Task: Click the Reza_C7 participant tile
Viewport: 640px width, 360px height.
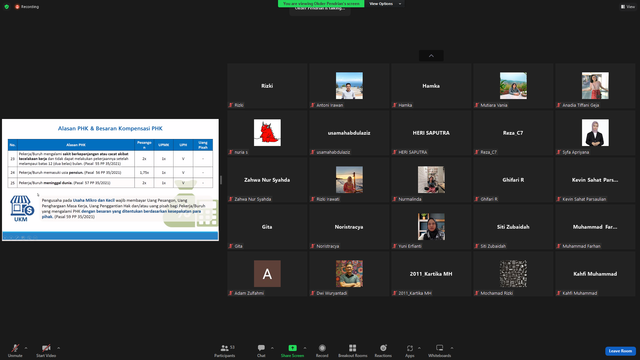Action: (x=513, y=133)
